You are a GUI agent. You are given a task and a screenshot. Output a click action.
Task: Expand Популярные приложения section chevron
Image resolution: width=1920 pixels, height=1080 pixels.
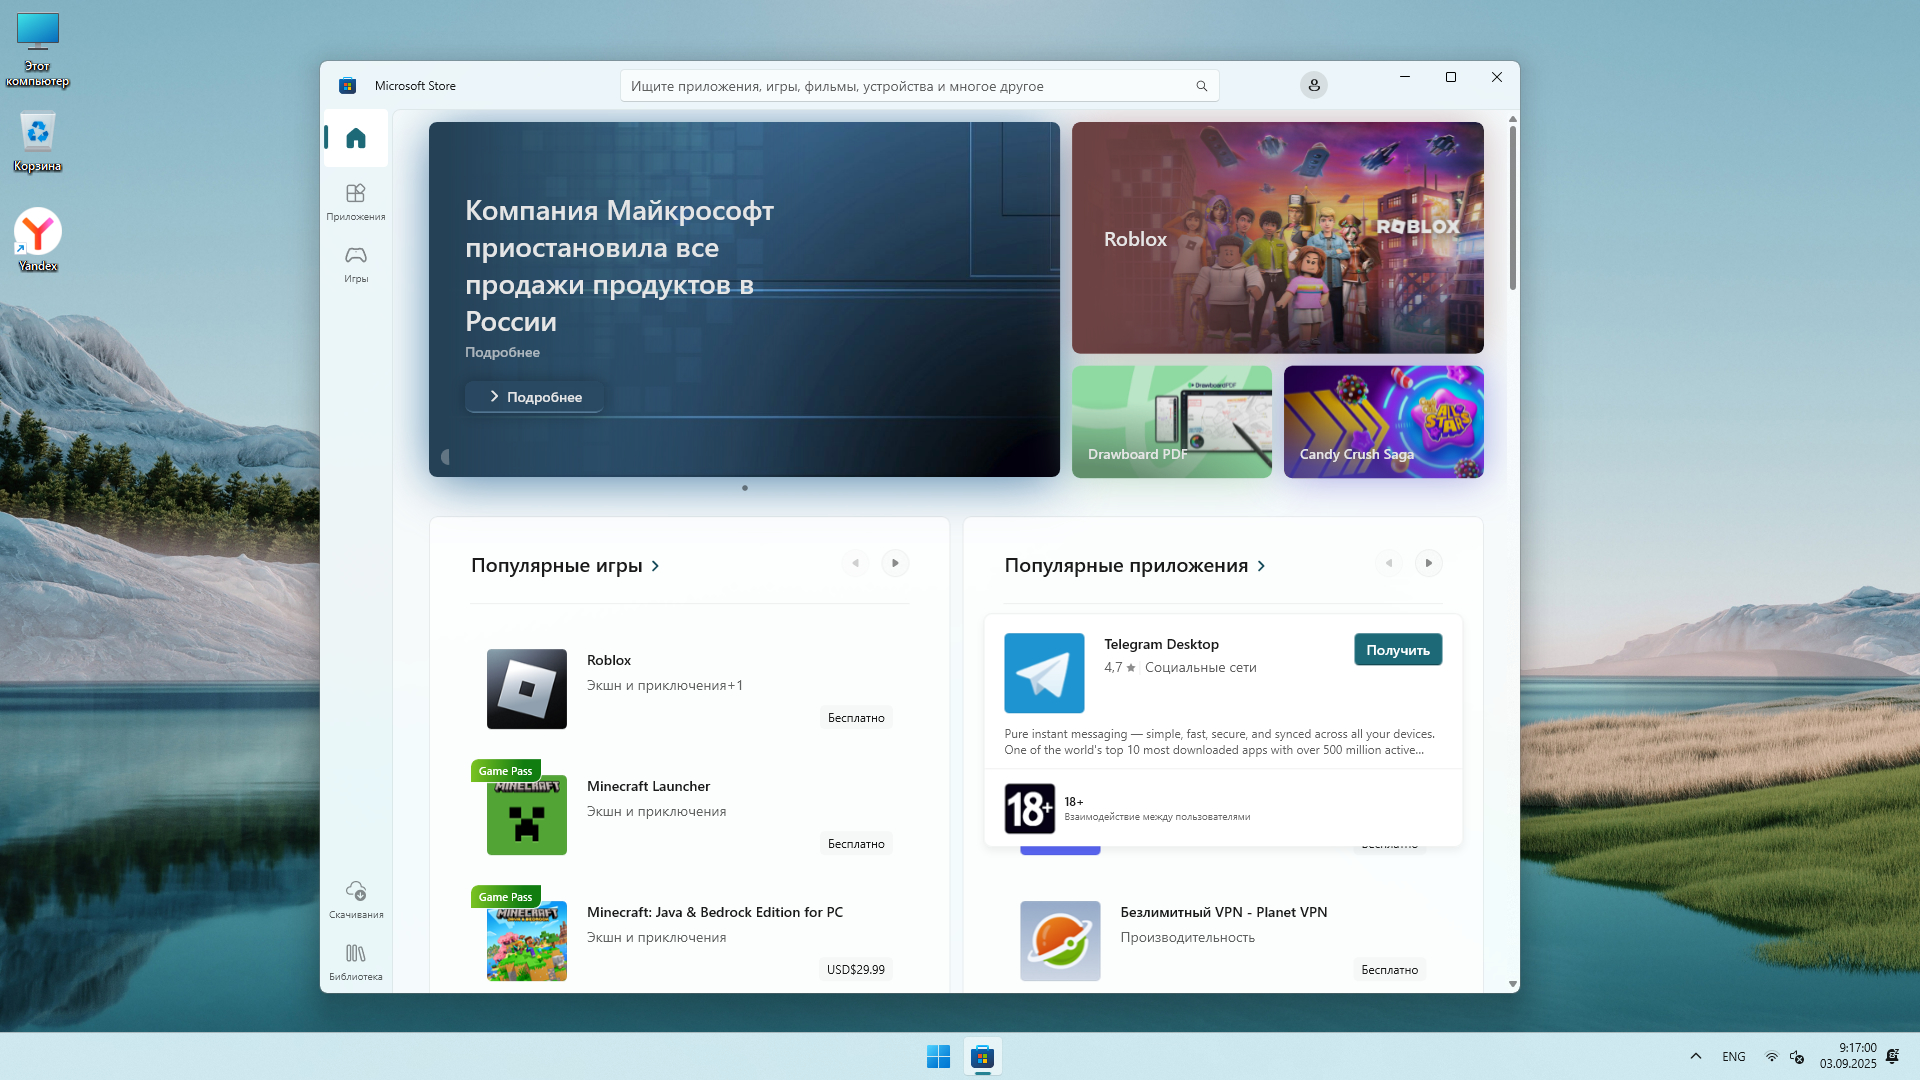[x=1261, y=566]
